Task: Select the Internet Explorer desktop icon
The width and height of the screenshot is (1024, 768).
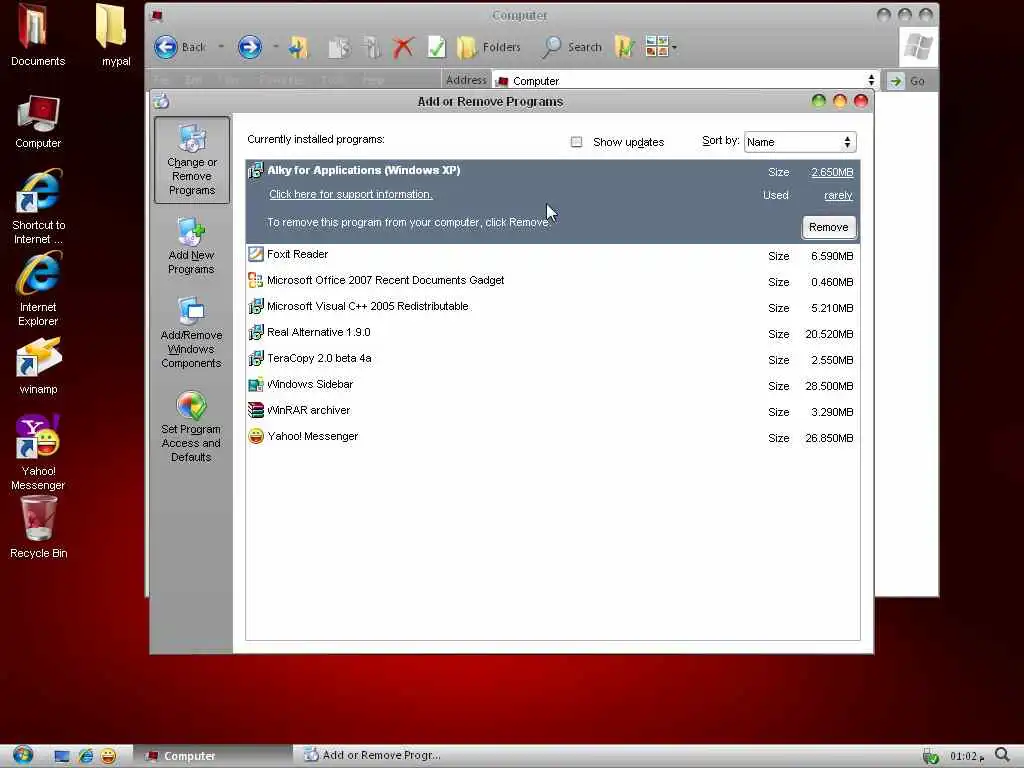Action: 38,289
